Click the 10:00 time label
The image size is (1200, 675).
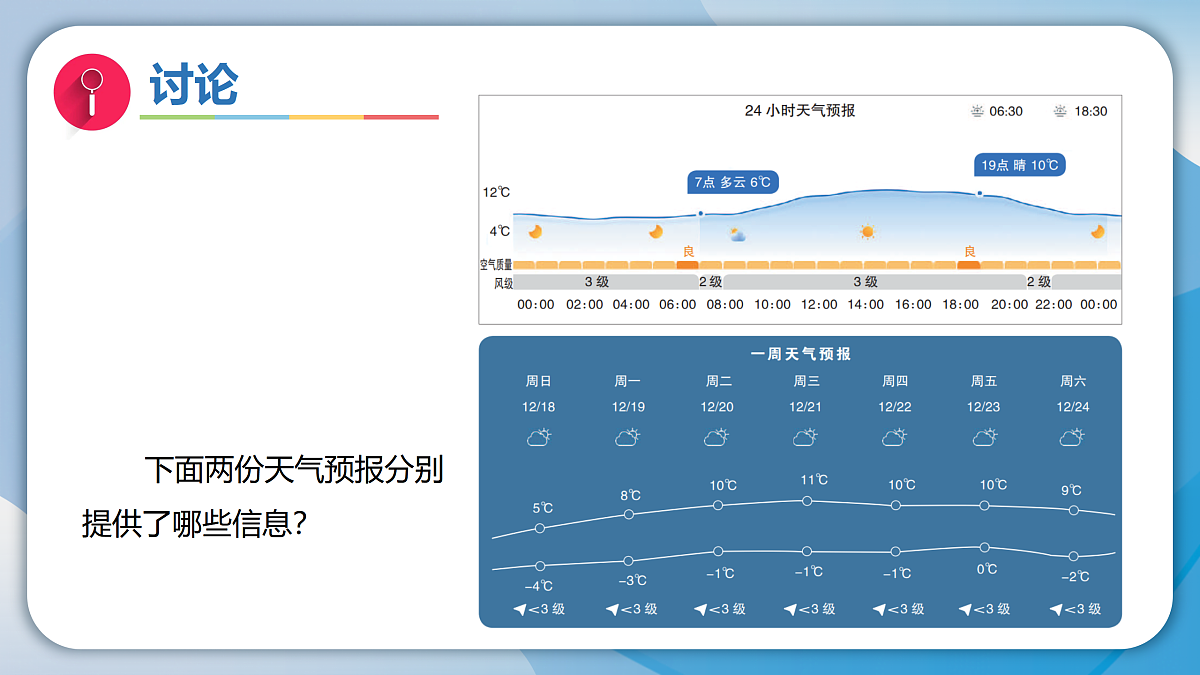772,304
